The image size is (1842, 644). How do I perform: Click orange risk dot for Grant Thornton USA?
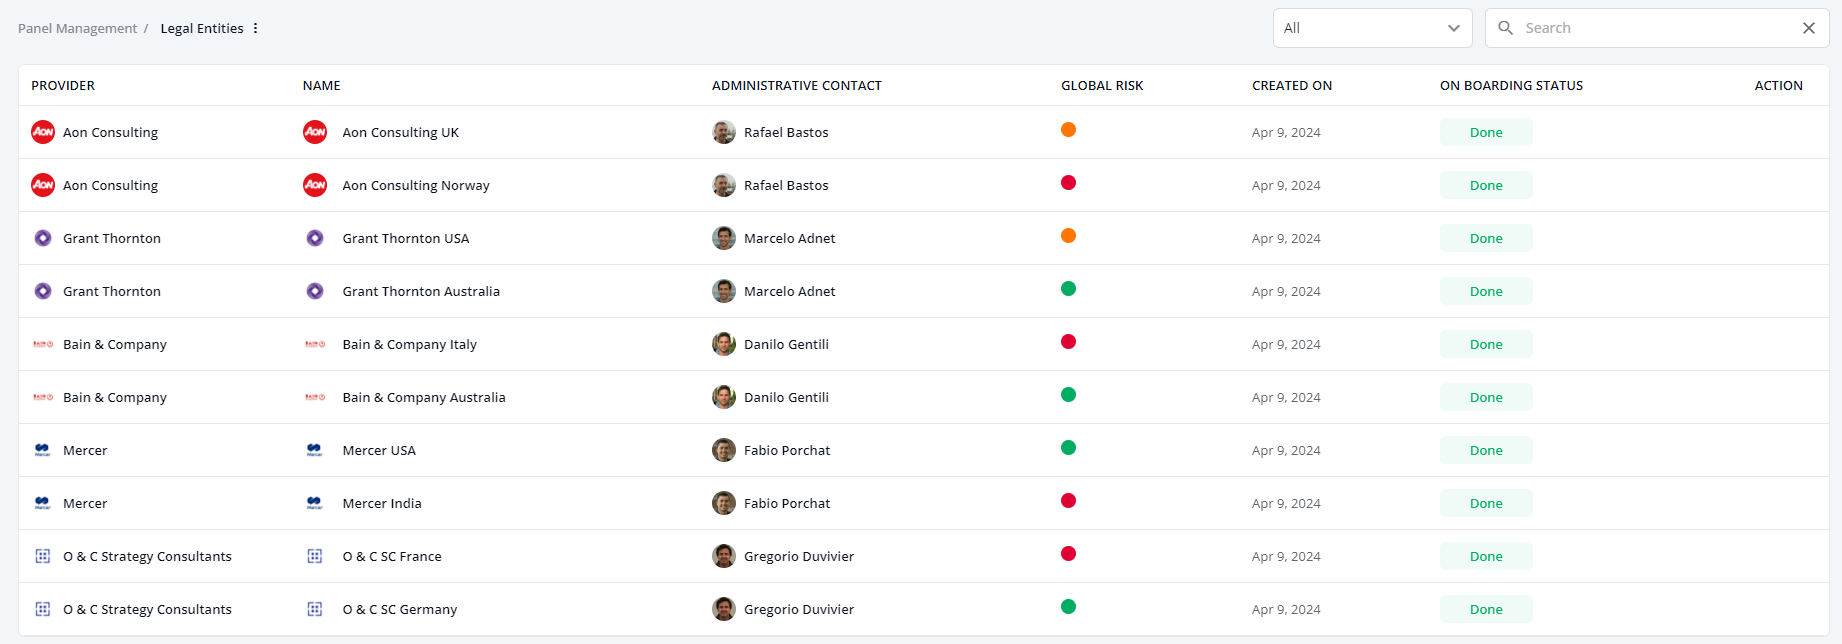point(1068,236)
